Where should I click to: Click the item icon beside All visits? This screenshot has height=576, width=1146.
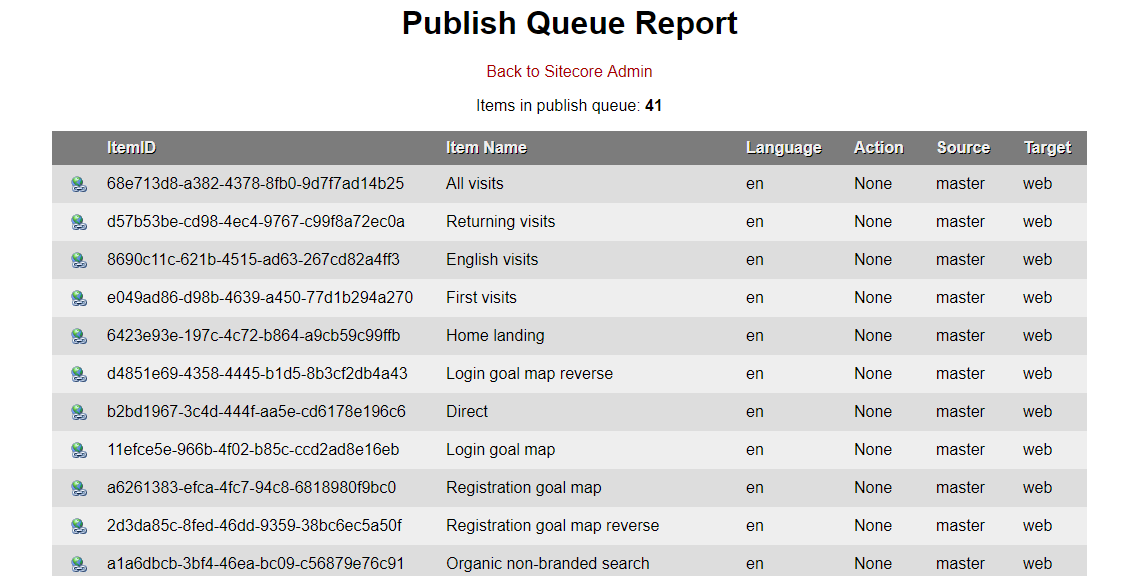point(79,184)
